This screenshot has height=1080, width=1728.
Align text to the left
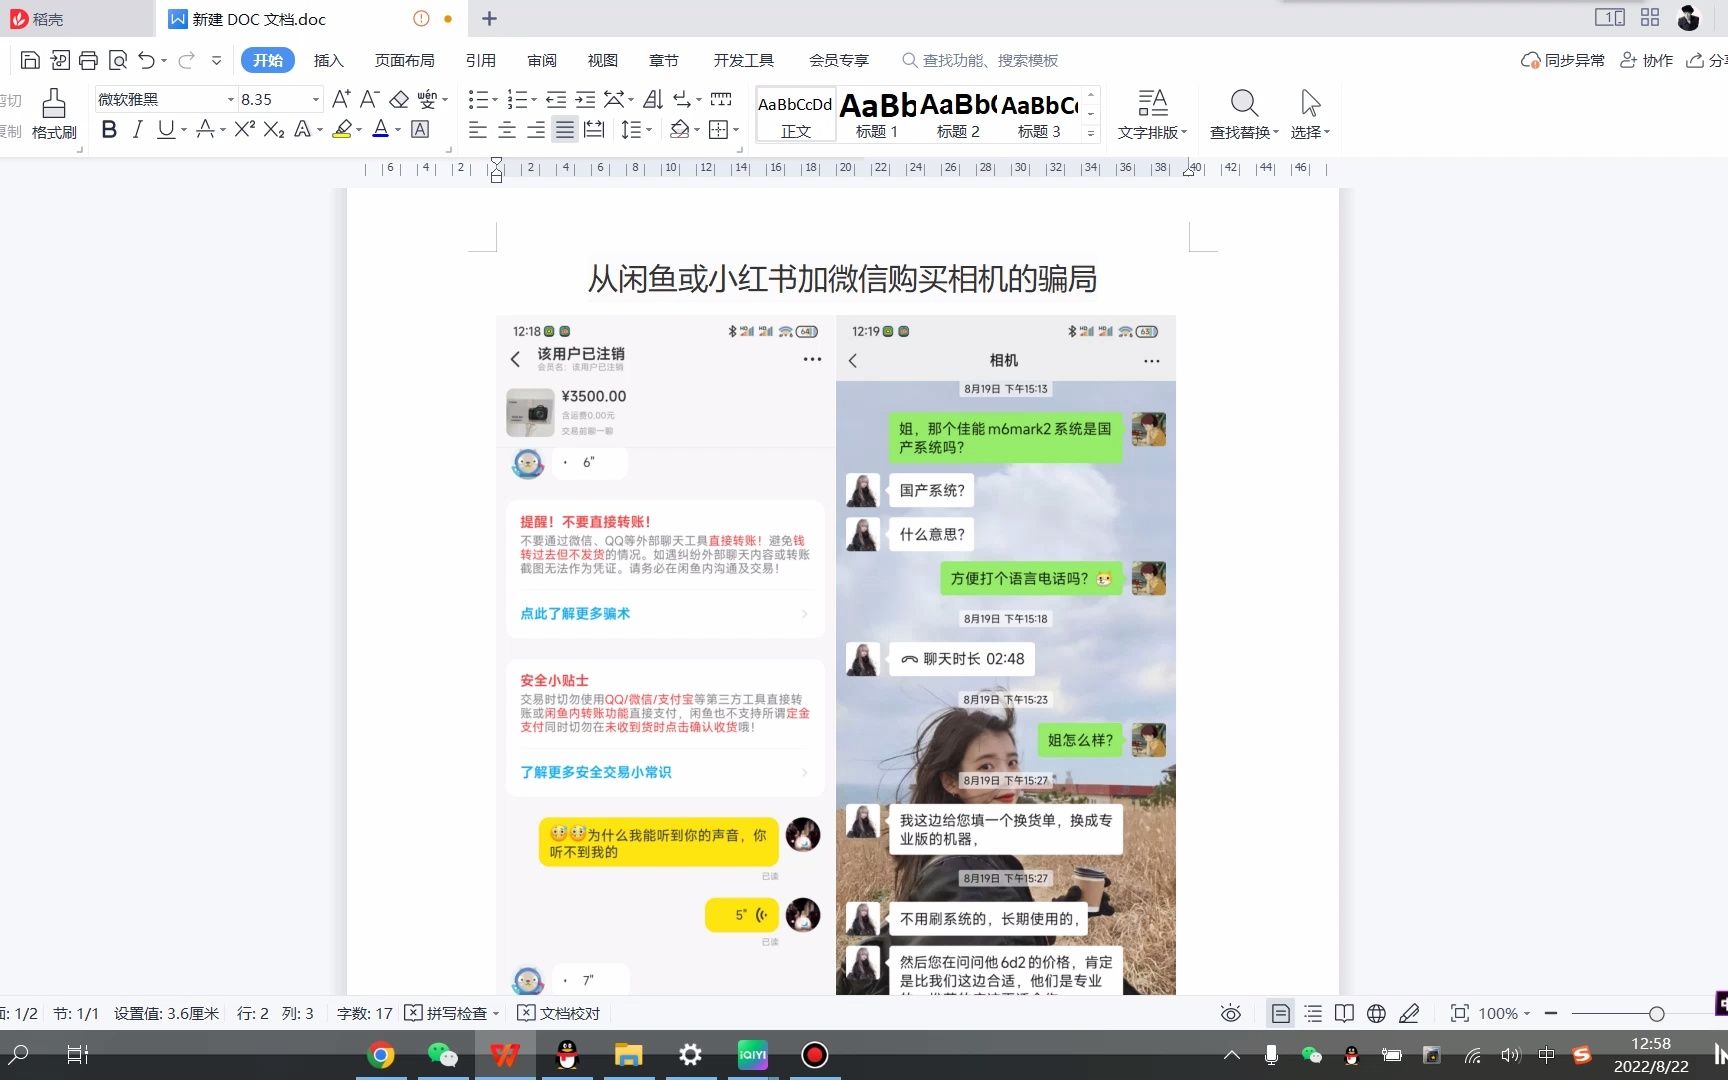click(x=478, y=129)
